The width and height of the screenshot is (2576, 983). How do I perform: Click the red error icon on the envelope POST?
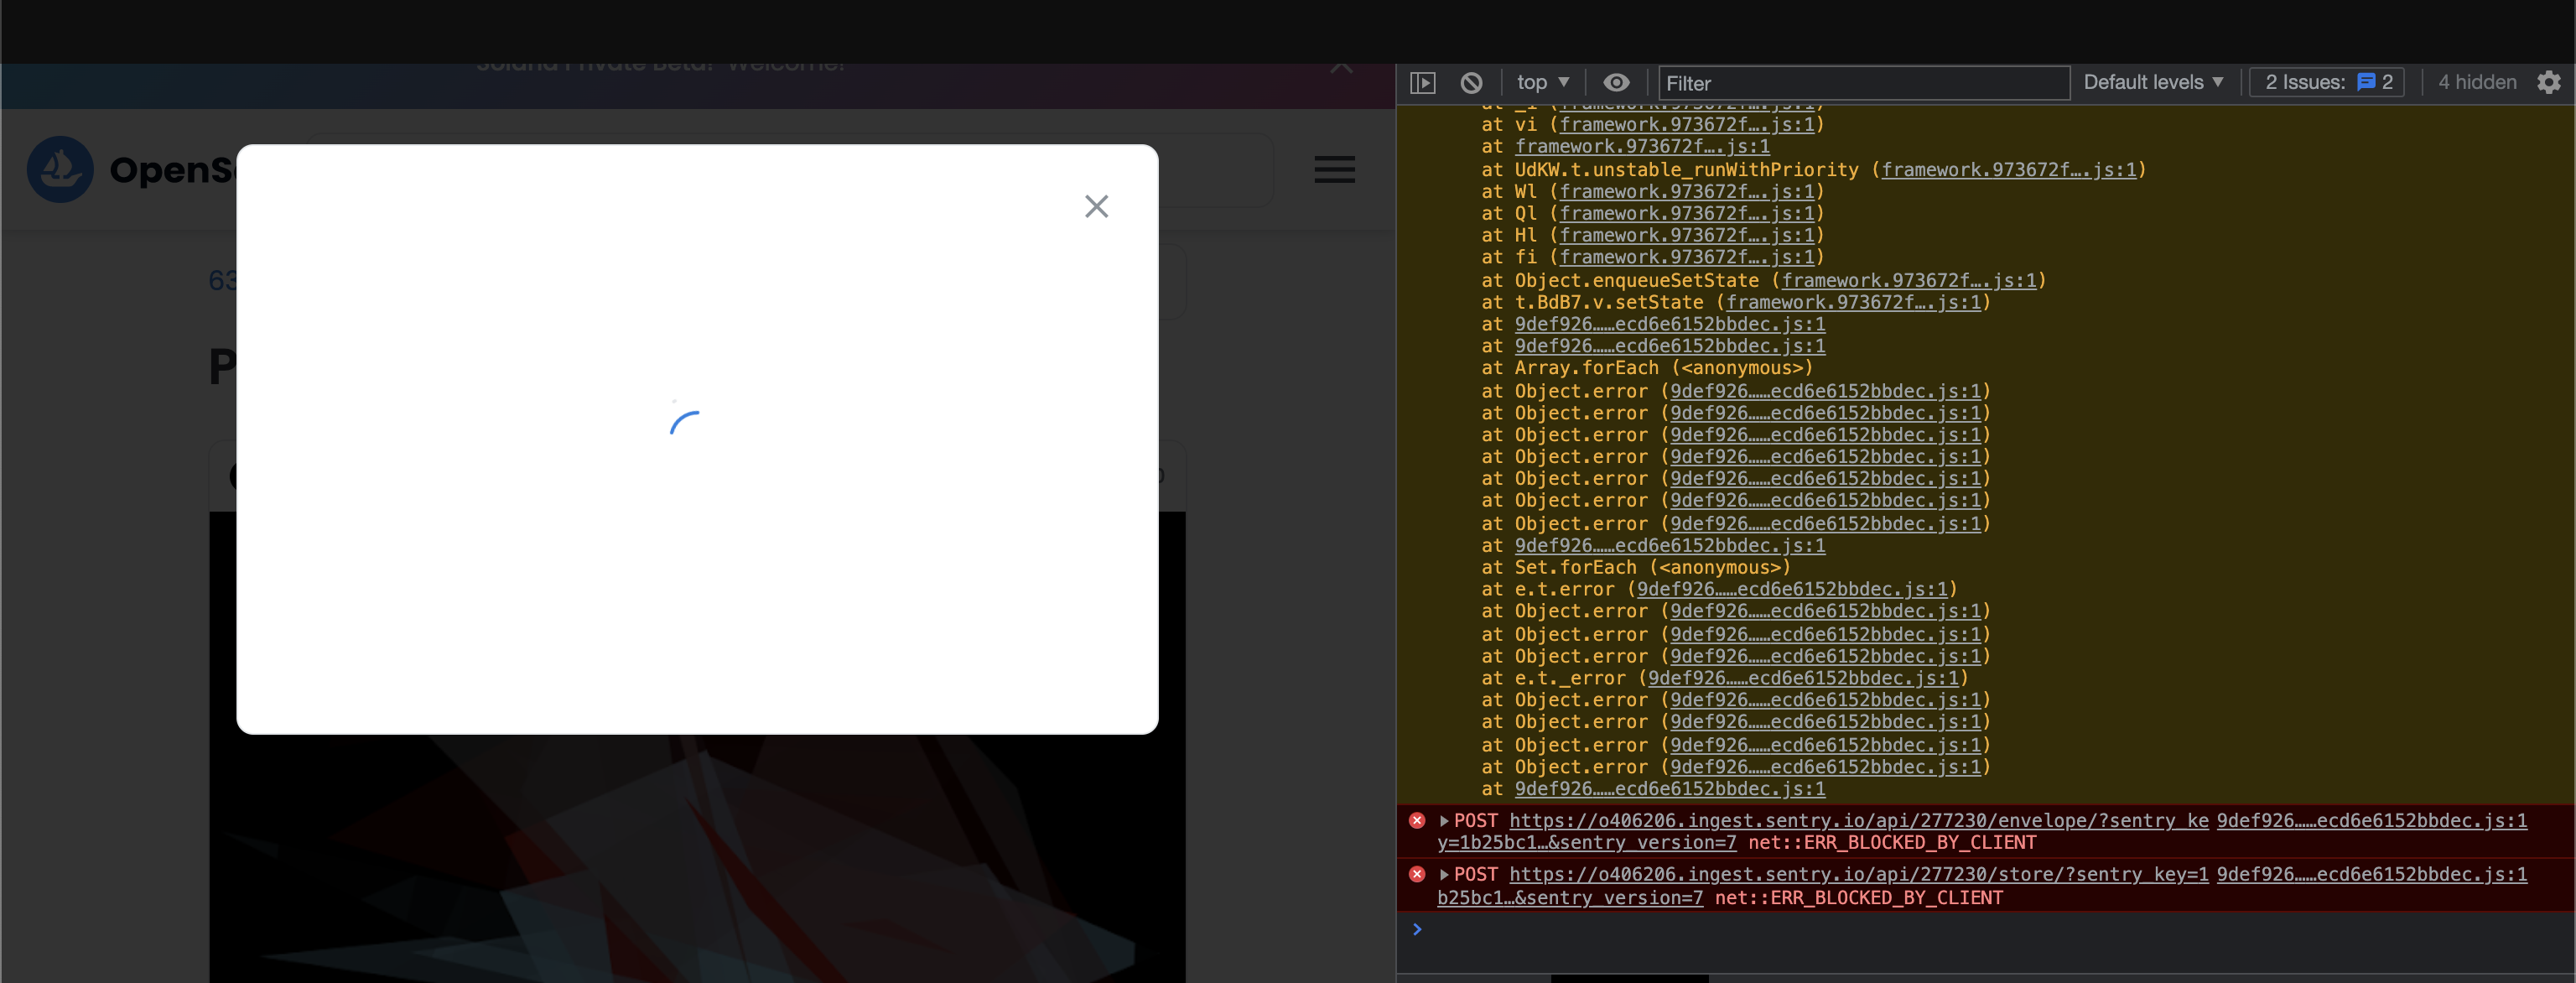[x=1416, y=821]
